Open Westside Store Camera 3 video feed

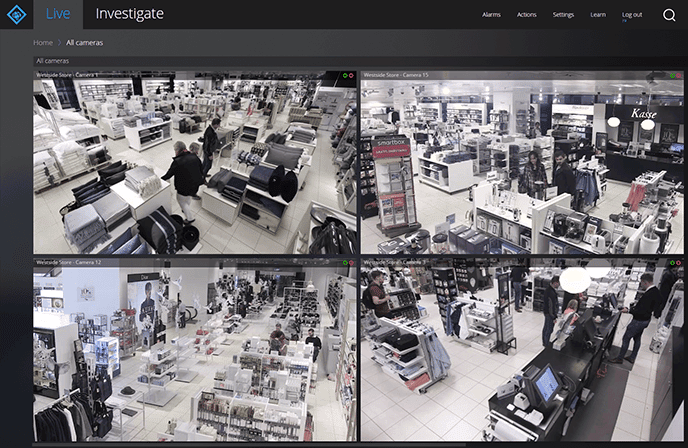[x=522, y=352]
